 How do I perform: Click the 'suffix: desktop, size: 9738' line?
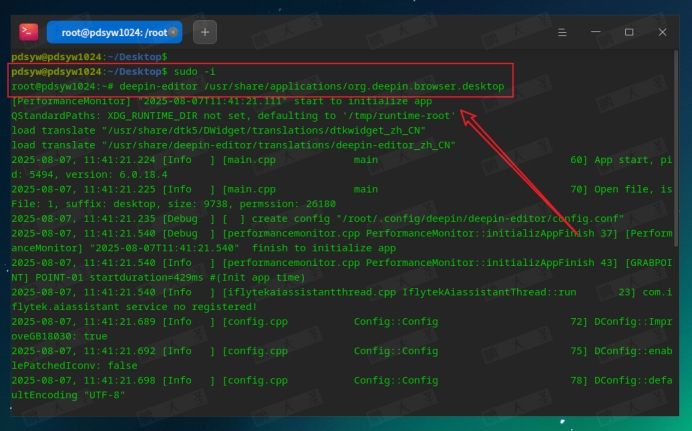pyautogui.click(x=173, y=204)
